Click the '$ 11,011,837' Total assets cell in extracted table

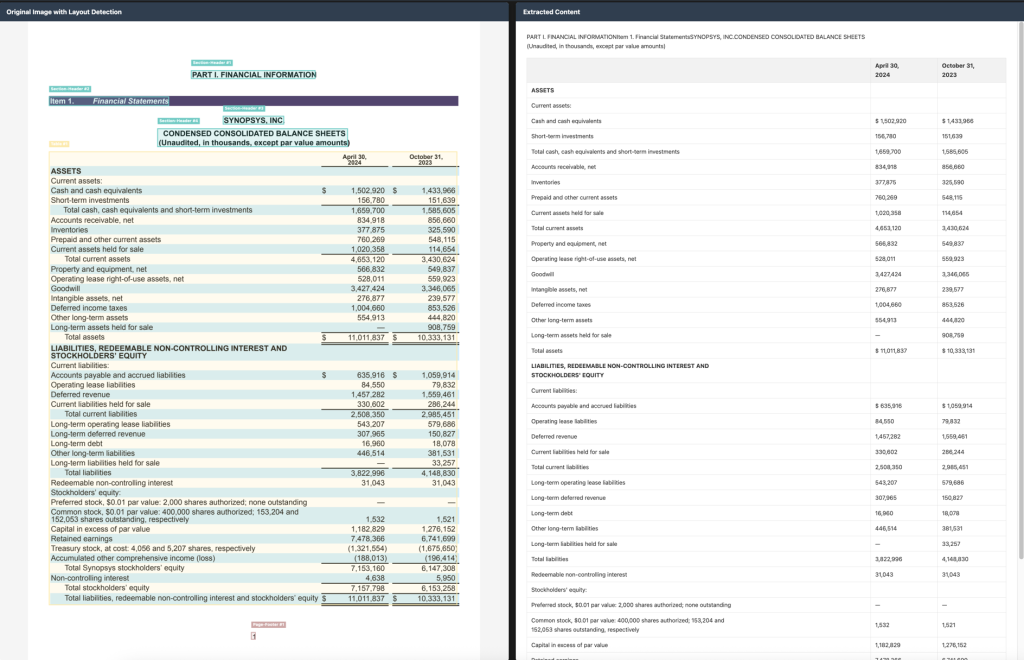click(890, 351)
